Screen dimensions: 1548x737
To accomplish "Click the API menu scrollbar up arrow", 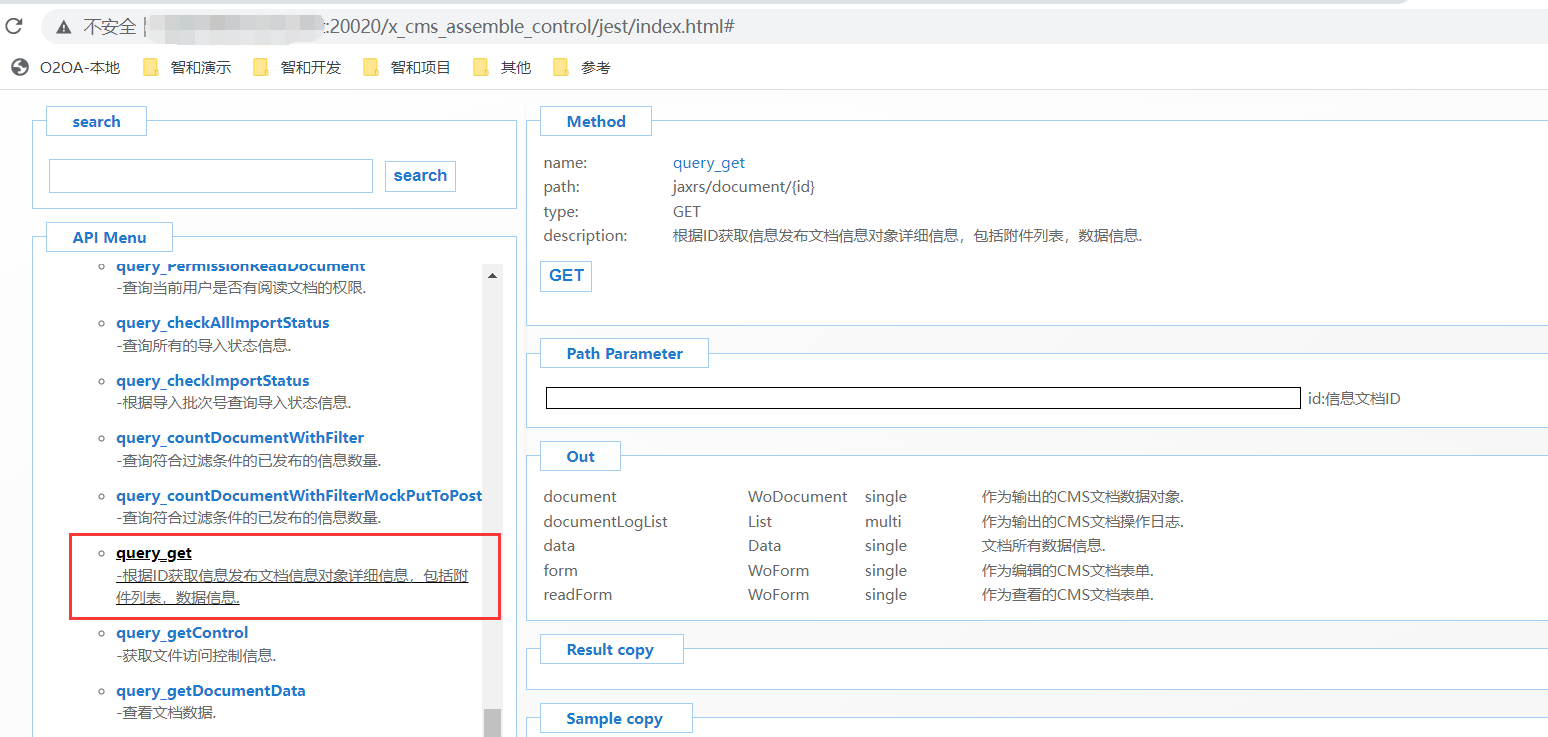I will tap(492, 275).
